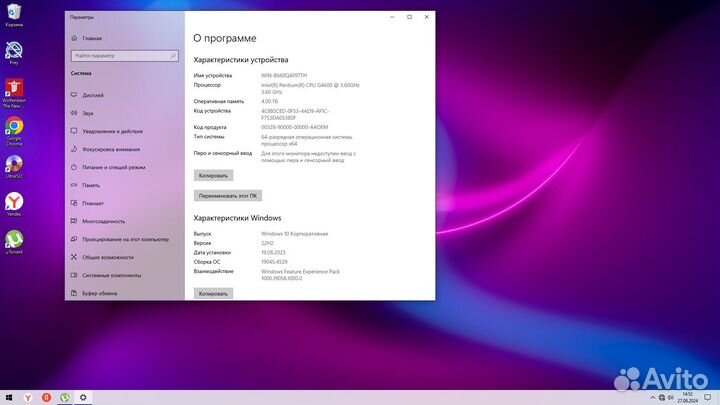The width and height of the screenshot is (720, 405).
Task: Click Копировать under Windows specifications
Action: pos(213,293)
